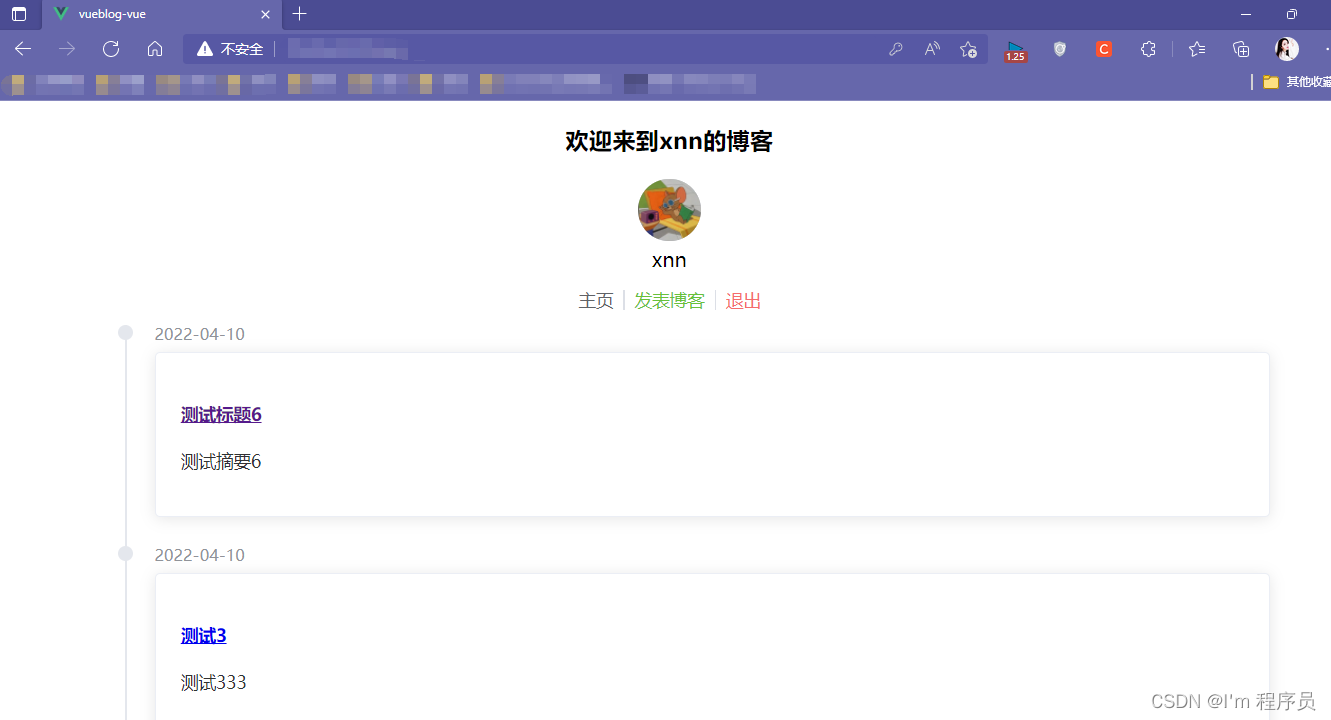Open the tab actions menu icon
The width and height of the screenshot is (1331, 720).
[19, 14]
